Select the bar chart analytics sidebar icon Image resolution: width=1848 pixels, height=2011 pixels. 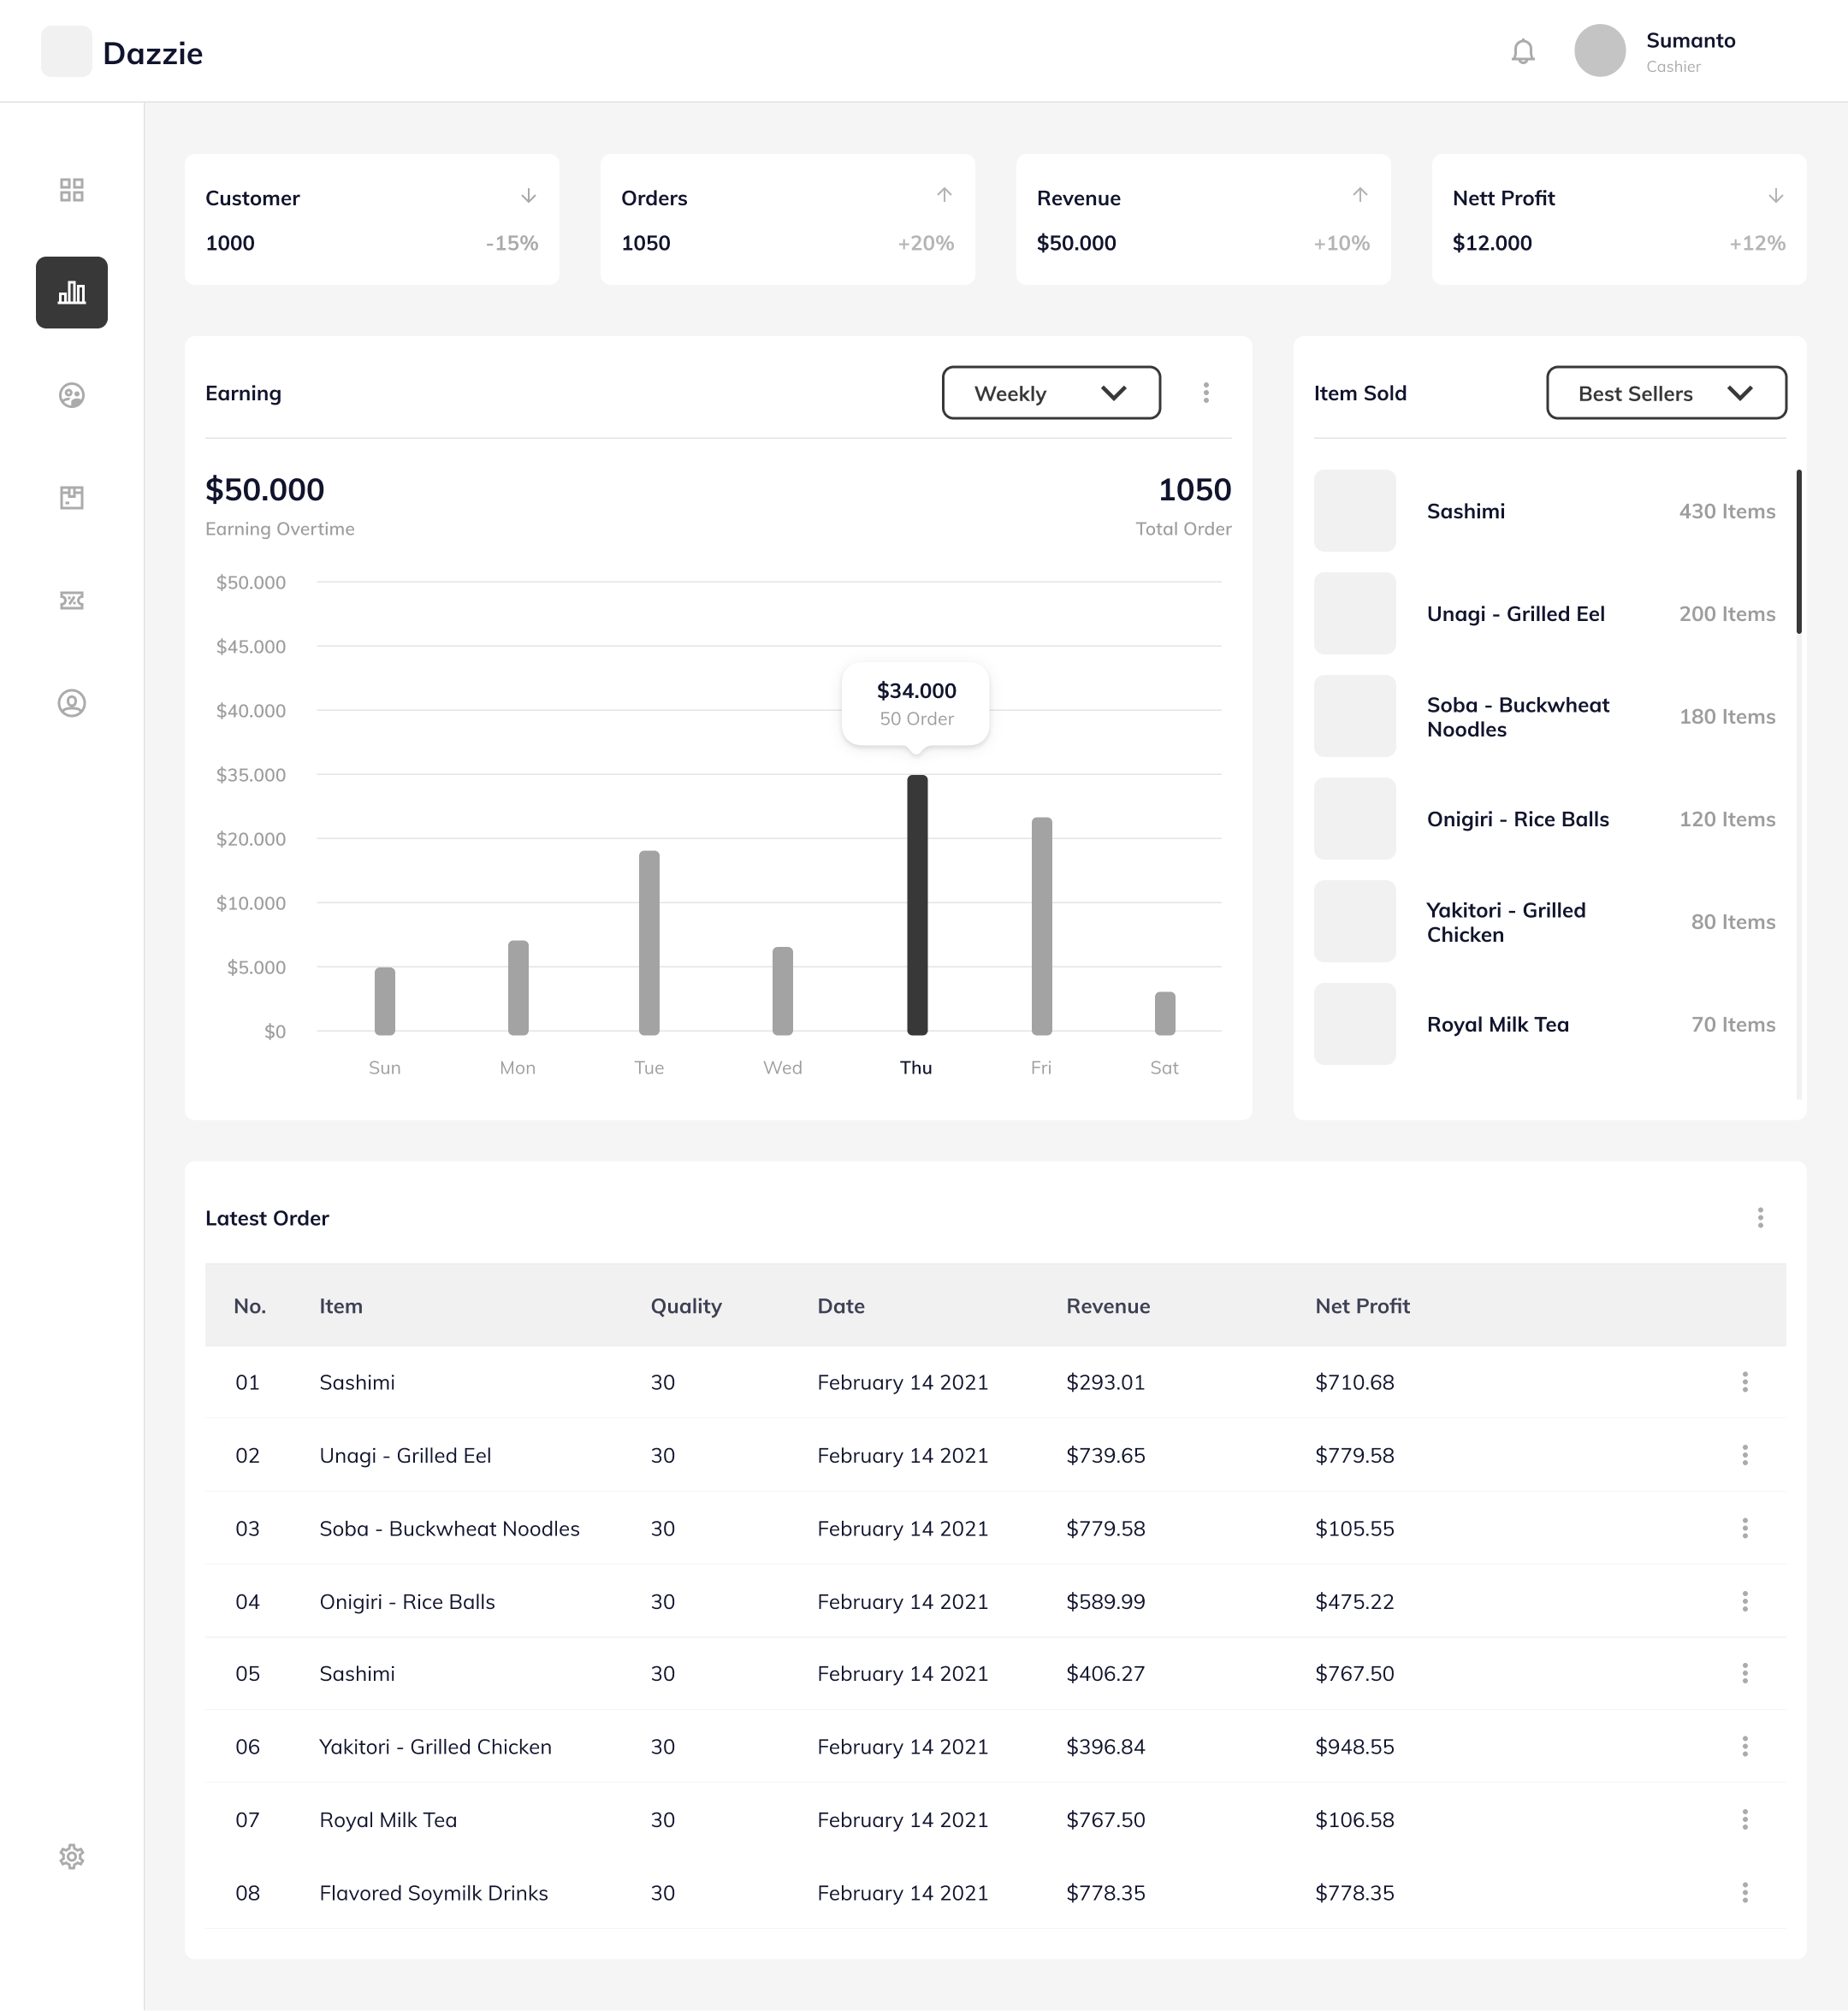(x=71, y=292)
